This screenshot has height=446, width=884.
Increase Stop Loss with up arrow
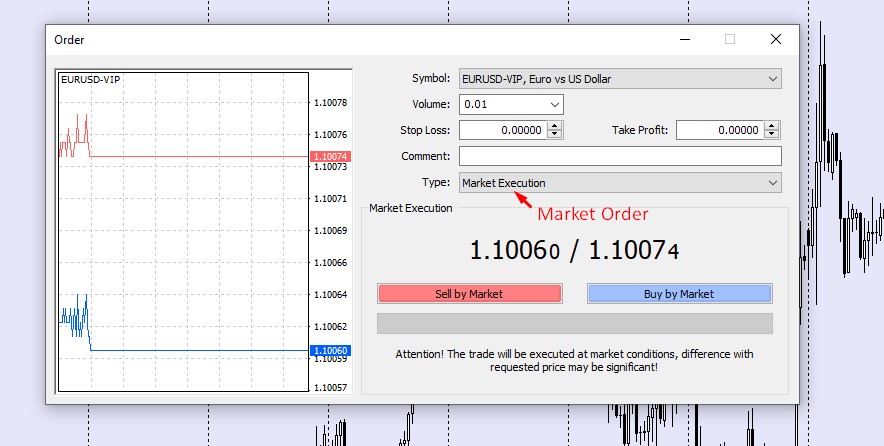click(555, 126)
